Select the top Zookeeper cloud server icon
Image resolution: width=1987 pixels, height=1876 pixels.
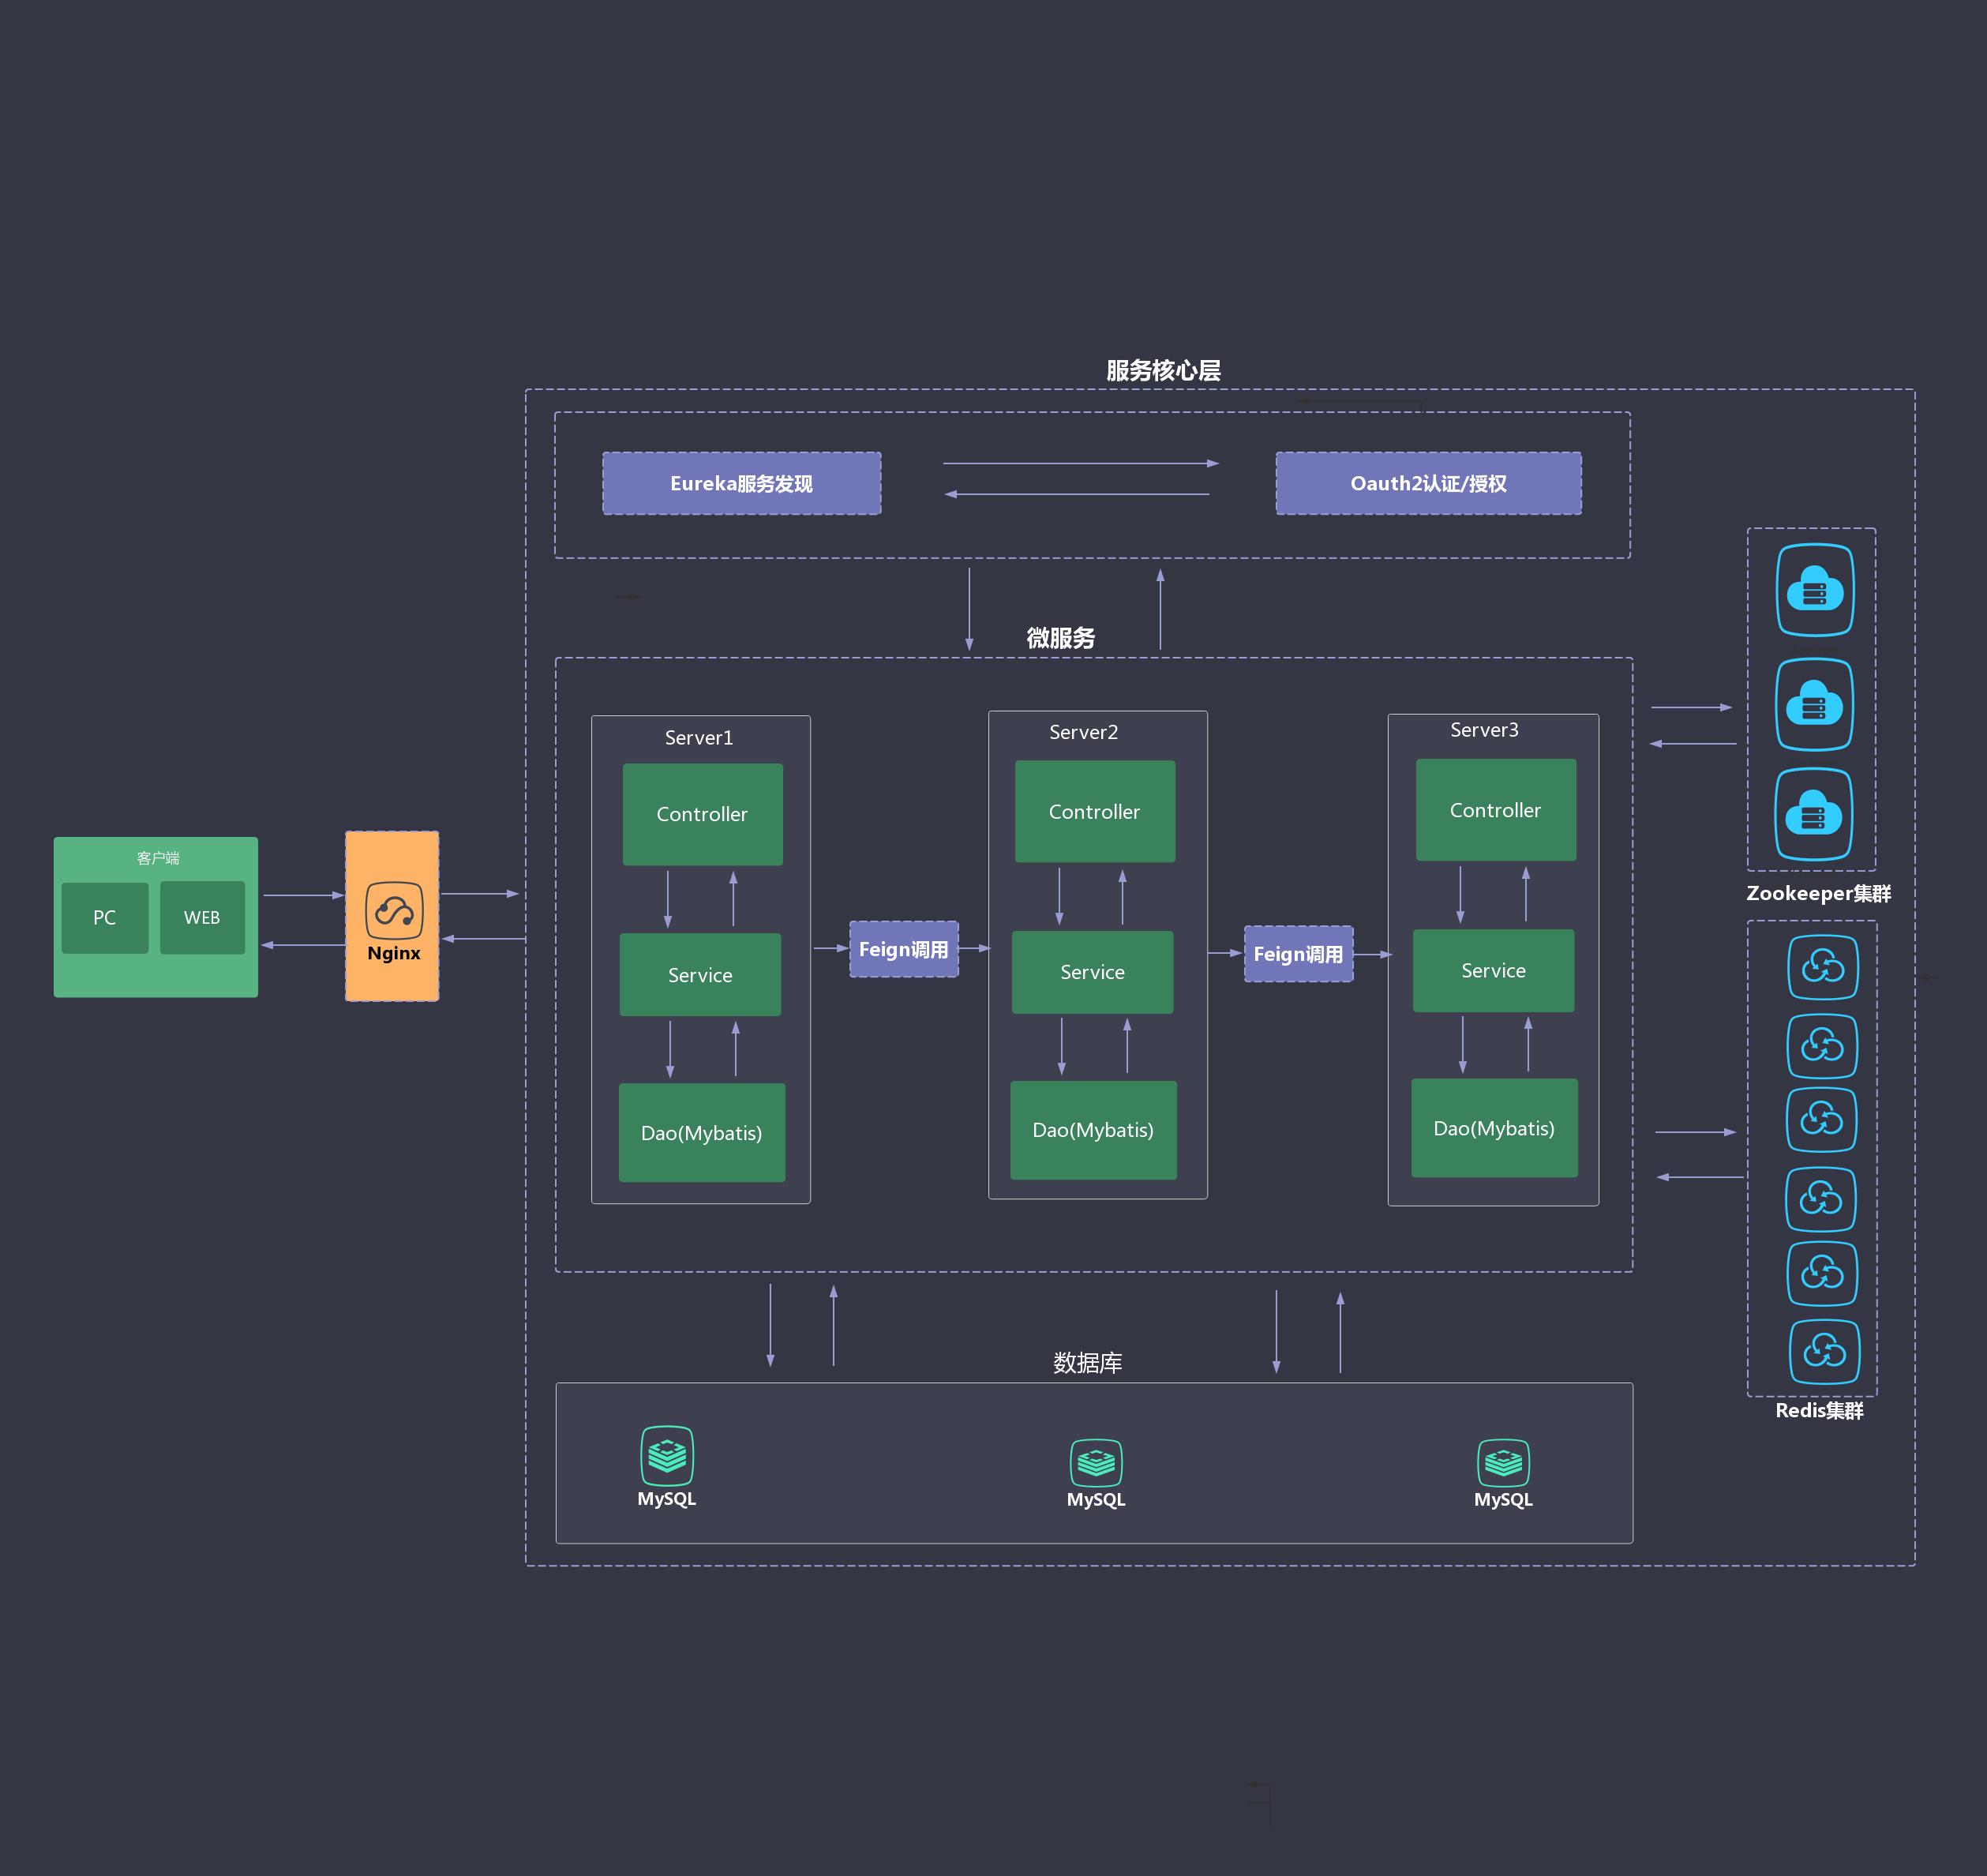(x=1814, y=590)
